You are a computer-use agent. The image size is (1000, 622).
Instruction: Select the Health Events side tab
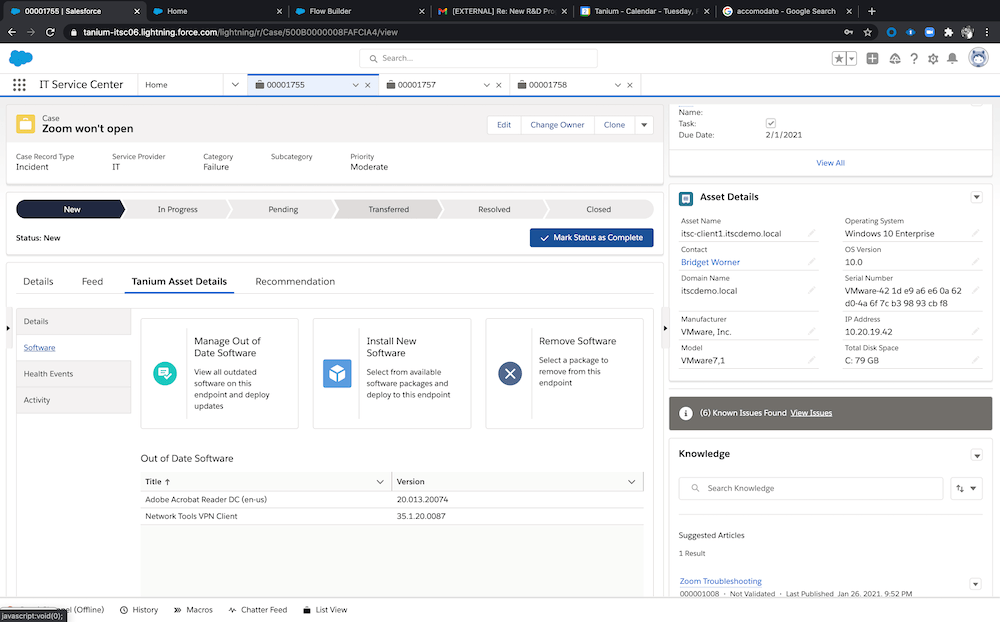click(x=49, y=374)
